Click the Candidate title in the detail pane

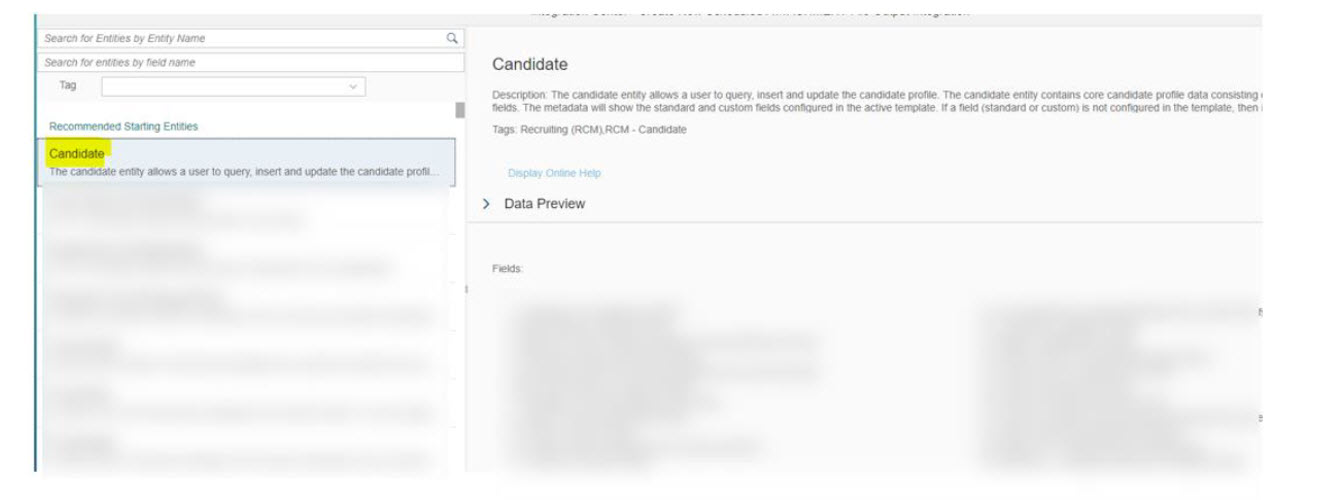(x=530, y=65)
